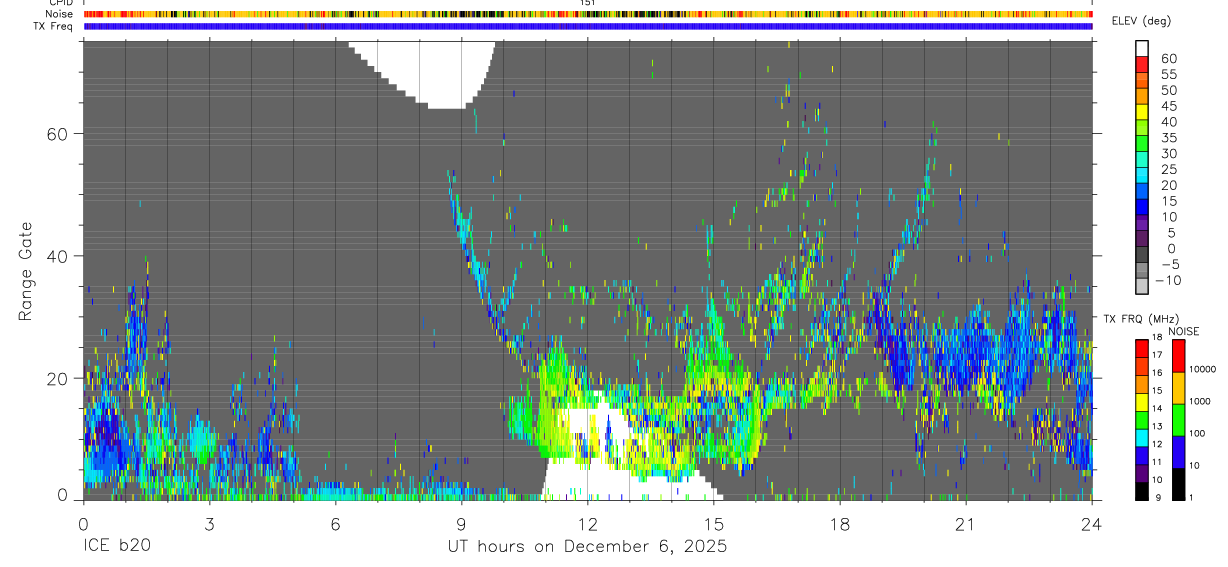1228x567 pixels.
Task: Click the light gray bottom segment of ELEV colorbar
Action: [1141, 286]
